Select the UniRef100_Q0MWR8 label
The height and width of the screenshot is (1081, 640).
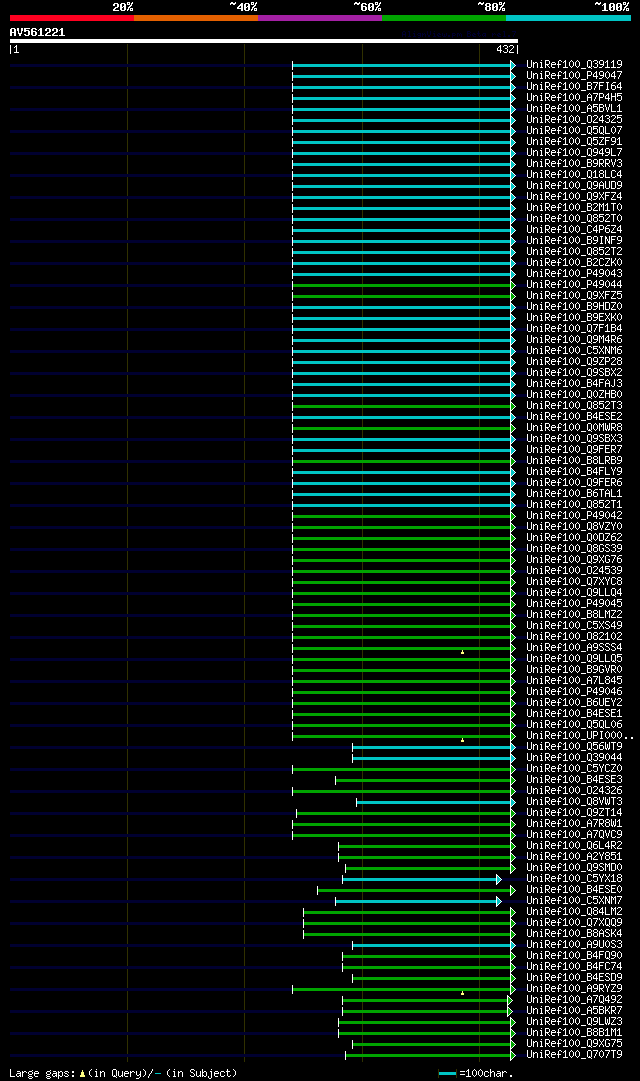(x=574, y=428)
